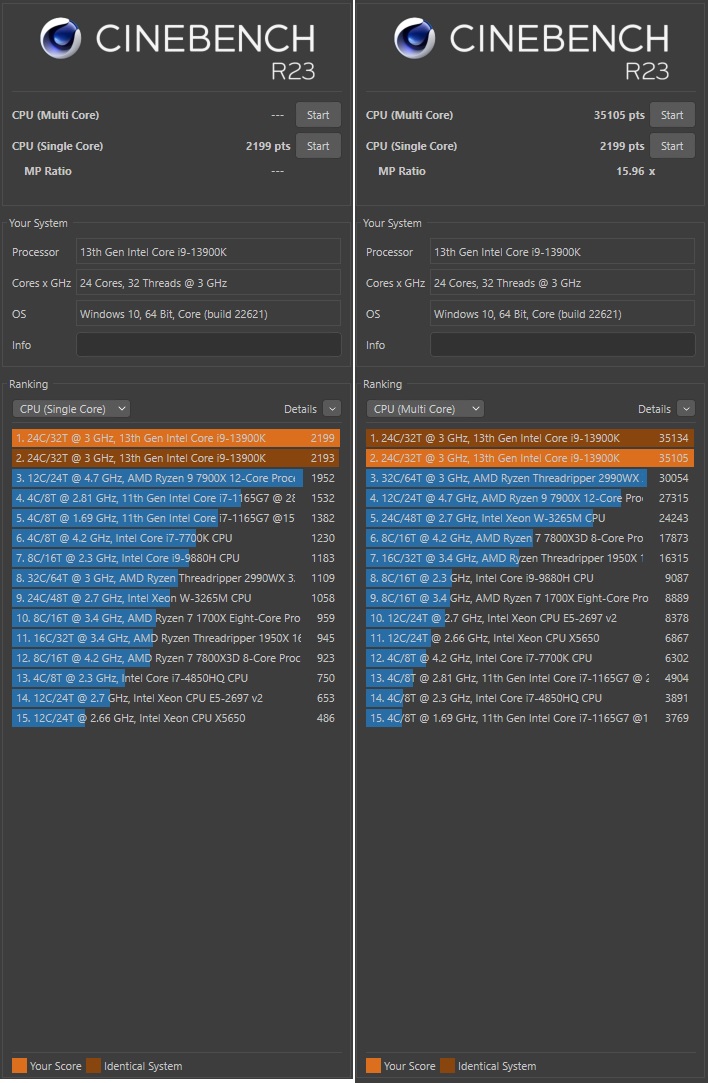Image resolution: width=708 pixels, height=1083 pixels.
Task: Select i9-13900K row scoring 35134
Action: click(530, 438)
